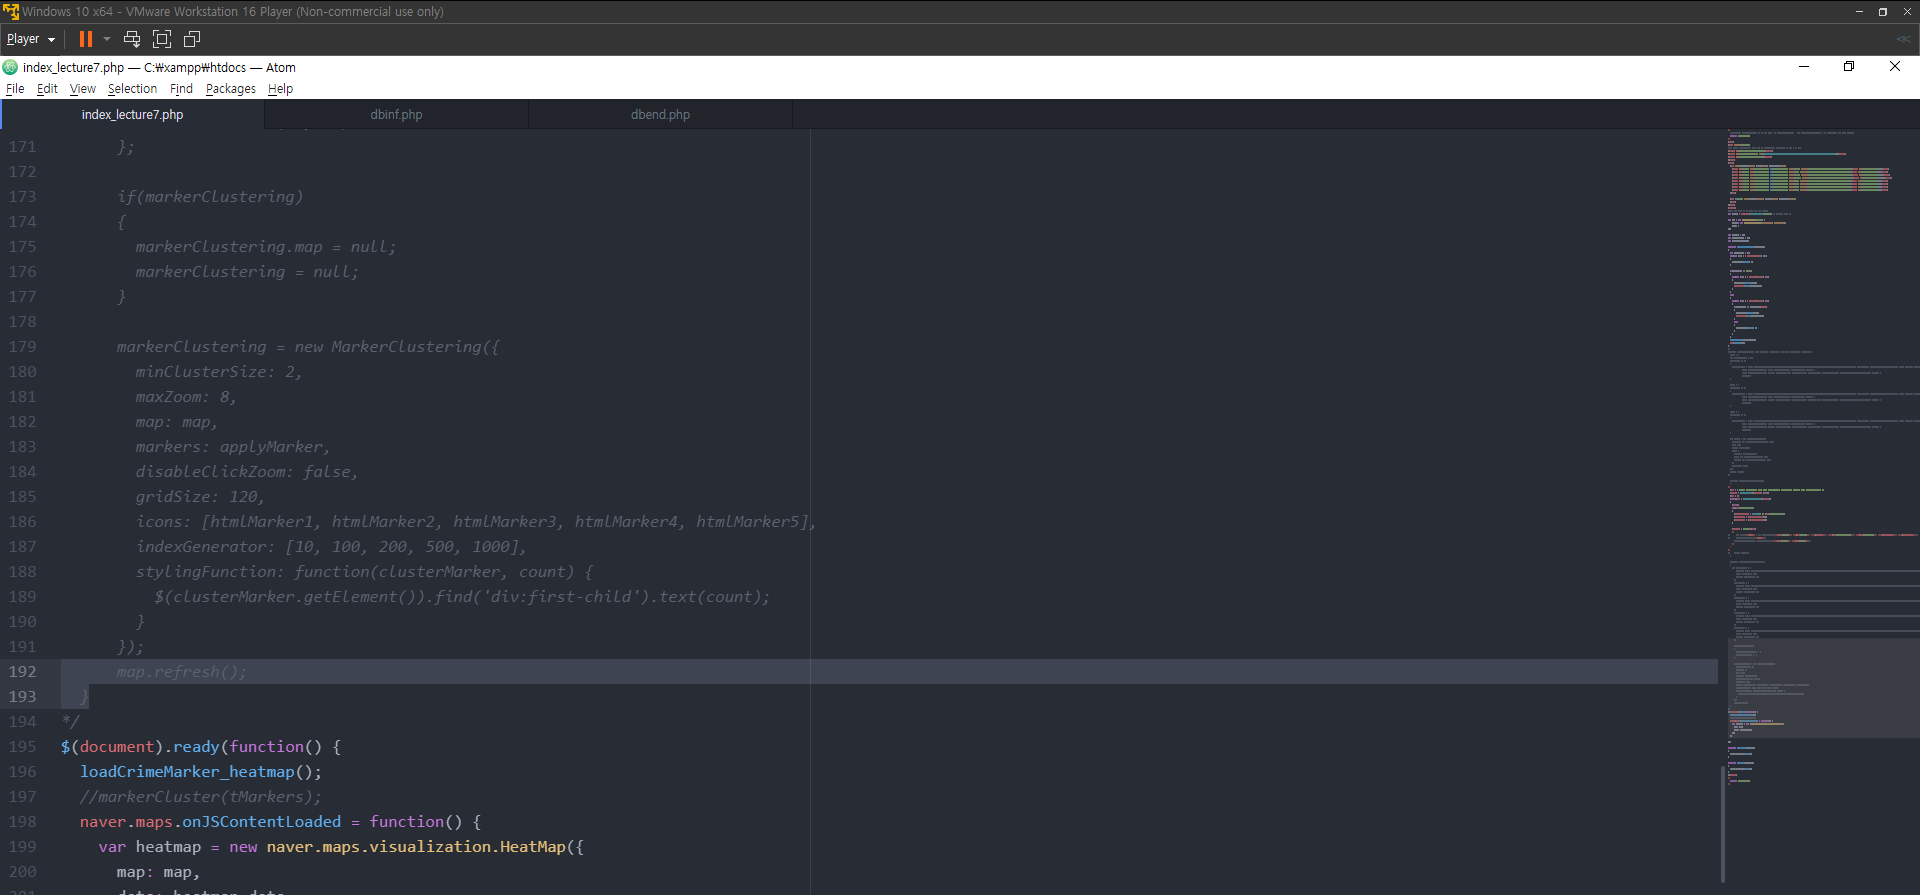Switch to the dbend.php tab

(660, 115)
